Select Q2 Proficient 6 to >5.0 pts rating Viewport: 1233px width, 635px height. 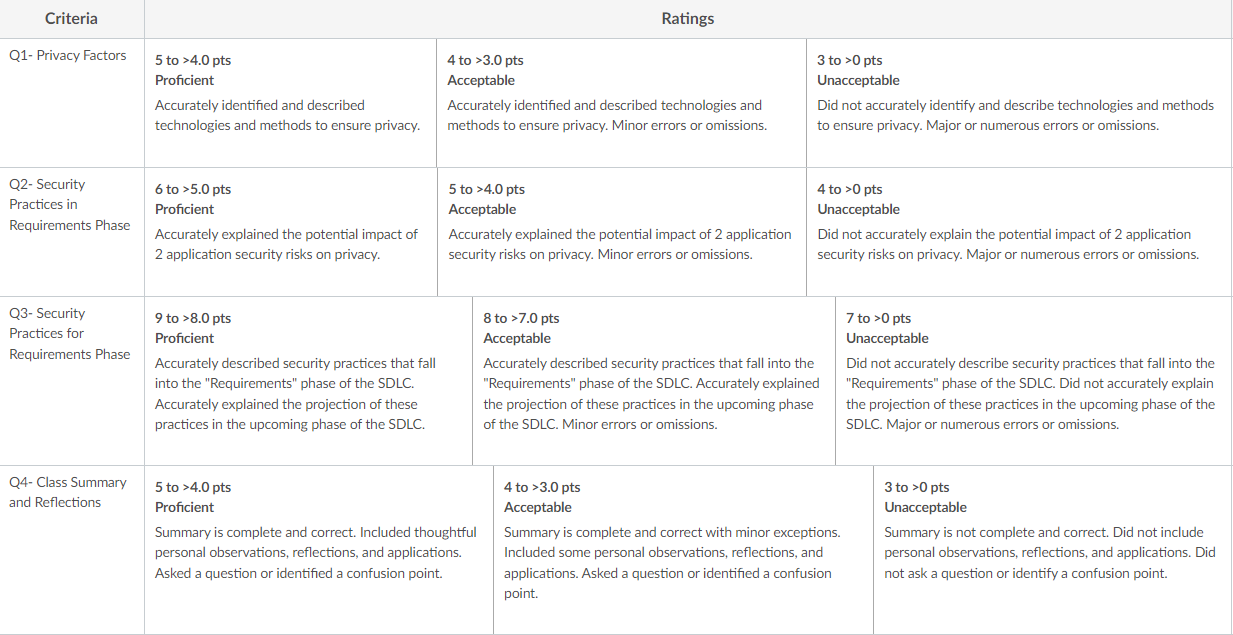click(x=291, y=232)
